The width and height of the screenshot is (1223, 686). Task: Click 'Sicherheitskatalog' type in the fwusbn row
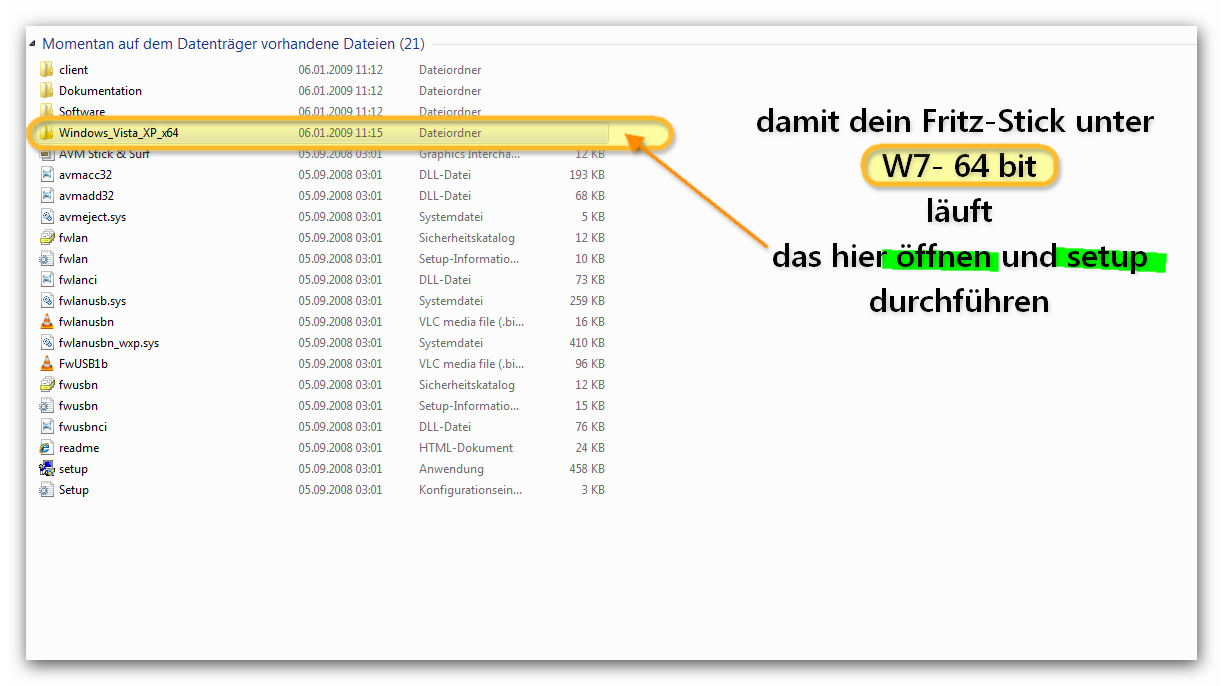[x=467, y=385]
